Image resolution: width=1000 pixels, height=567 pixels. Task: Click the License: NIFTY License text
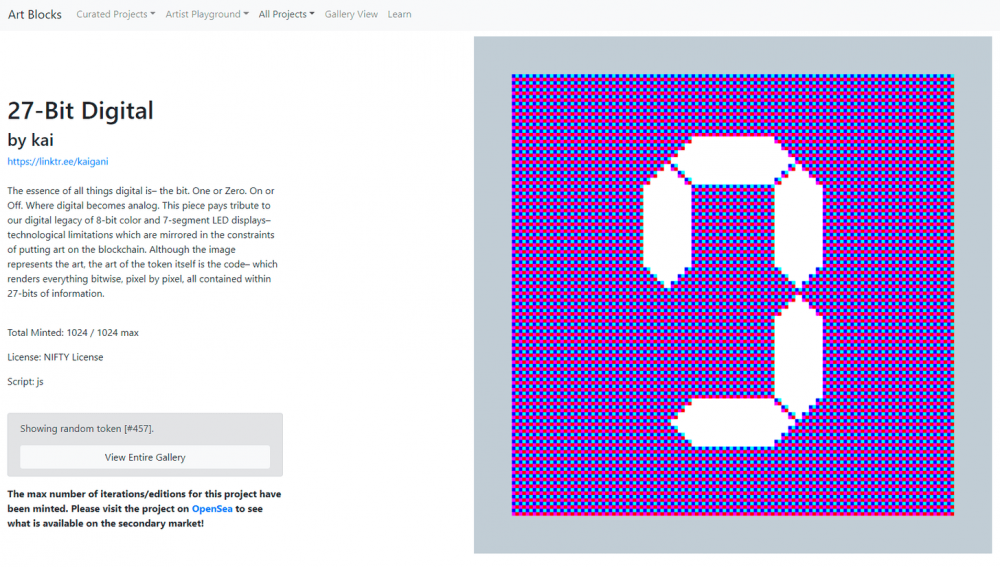(x=55, y=357)
